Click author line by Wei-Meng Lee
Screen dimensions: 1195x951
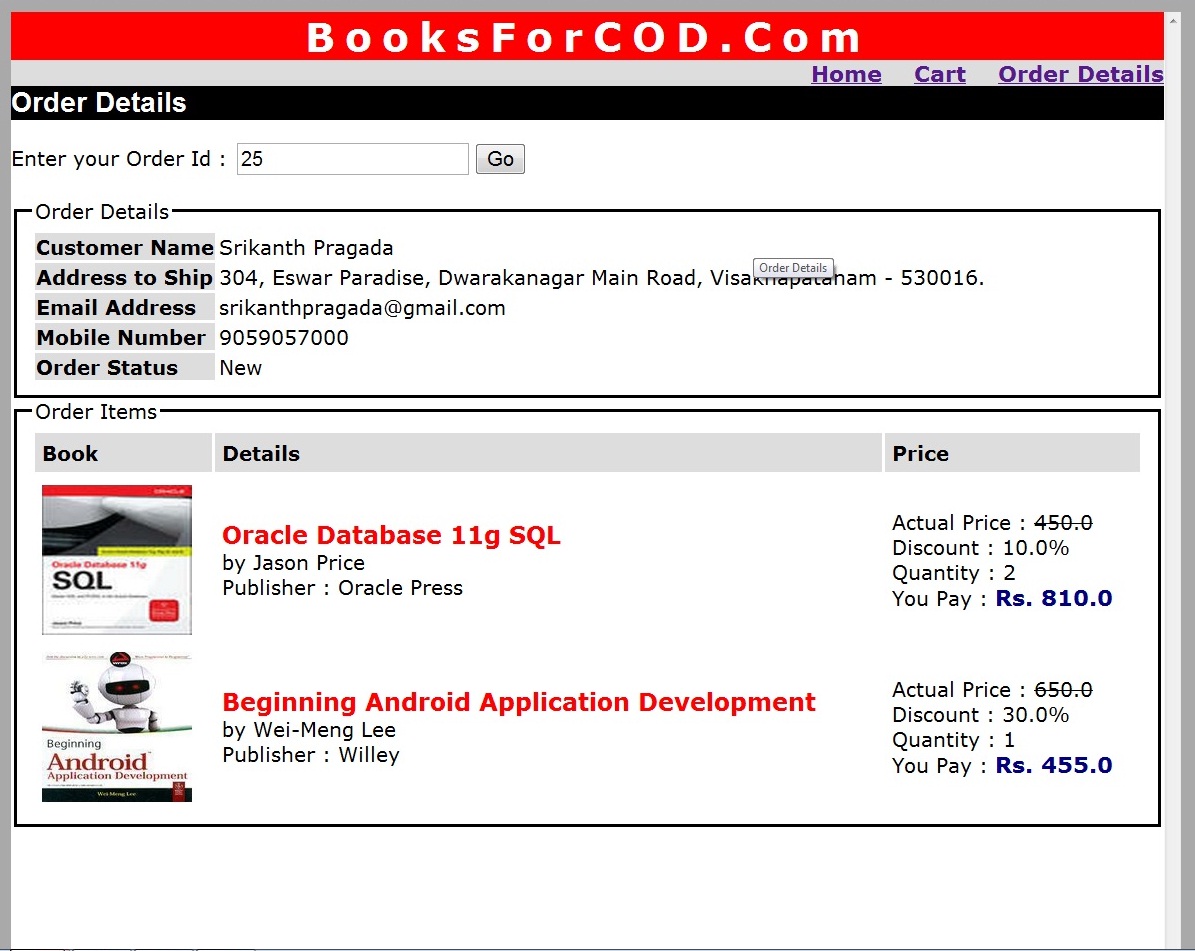coord(309,730)
